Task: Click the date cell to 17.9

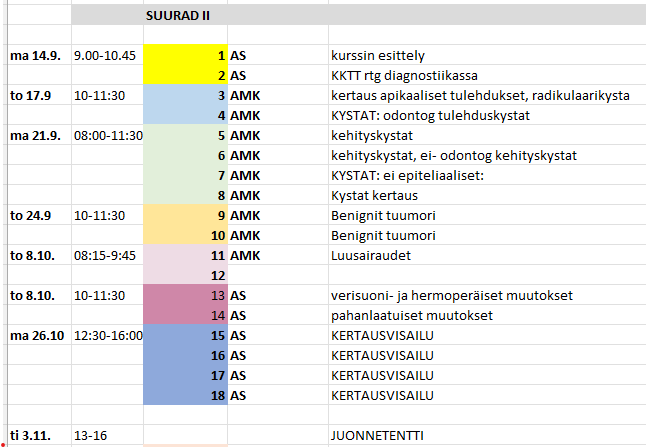Action: tap(40, 95)
